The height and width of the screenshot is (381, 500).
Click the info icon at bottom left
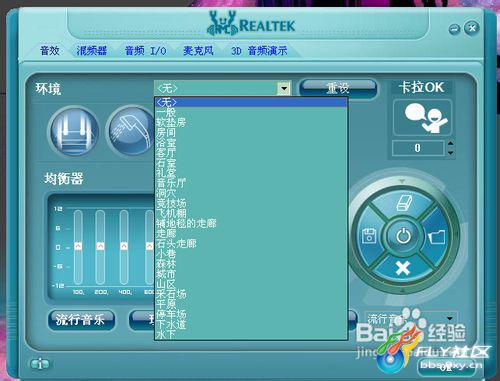coord(40,364)
